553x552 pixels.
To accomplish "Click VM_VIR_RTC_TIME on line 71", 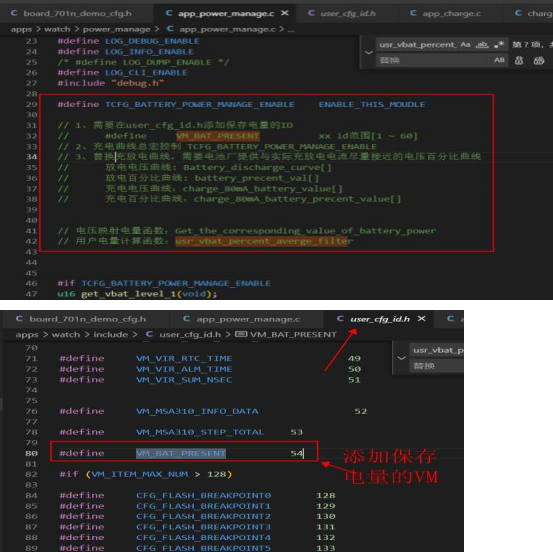I will pos(184,359).
